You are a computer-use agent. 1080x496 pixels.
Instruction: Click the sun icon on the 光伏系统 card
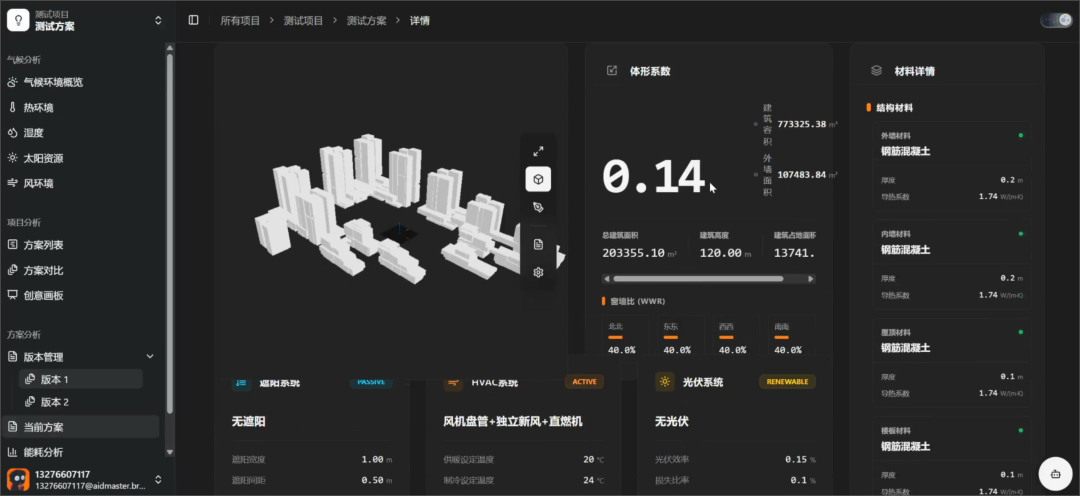[665, 382]
